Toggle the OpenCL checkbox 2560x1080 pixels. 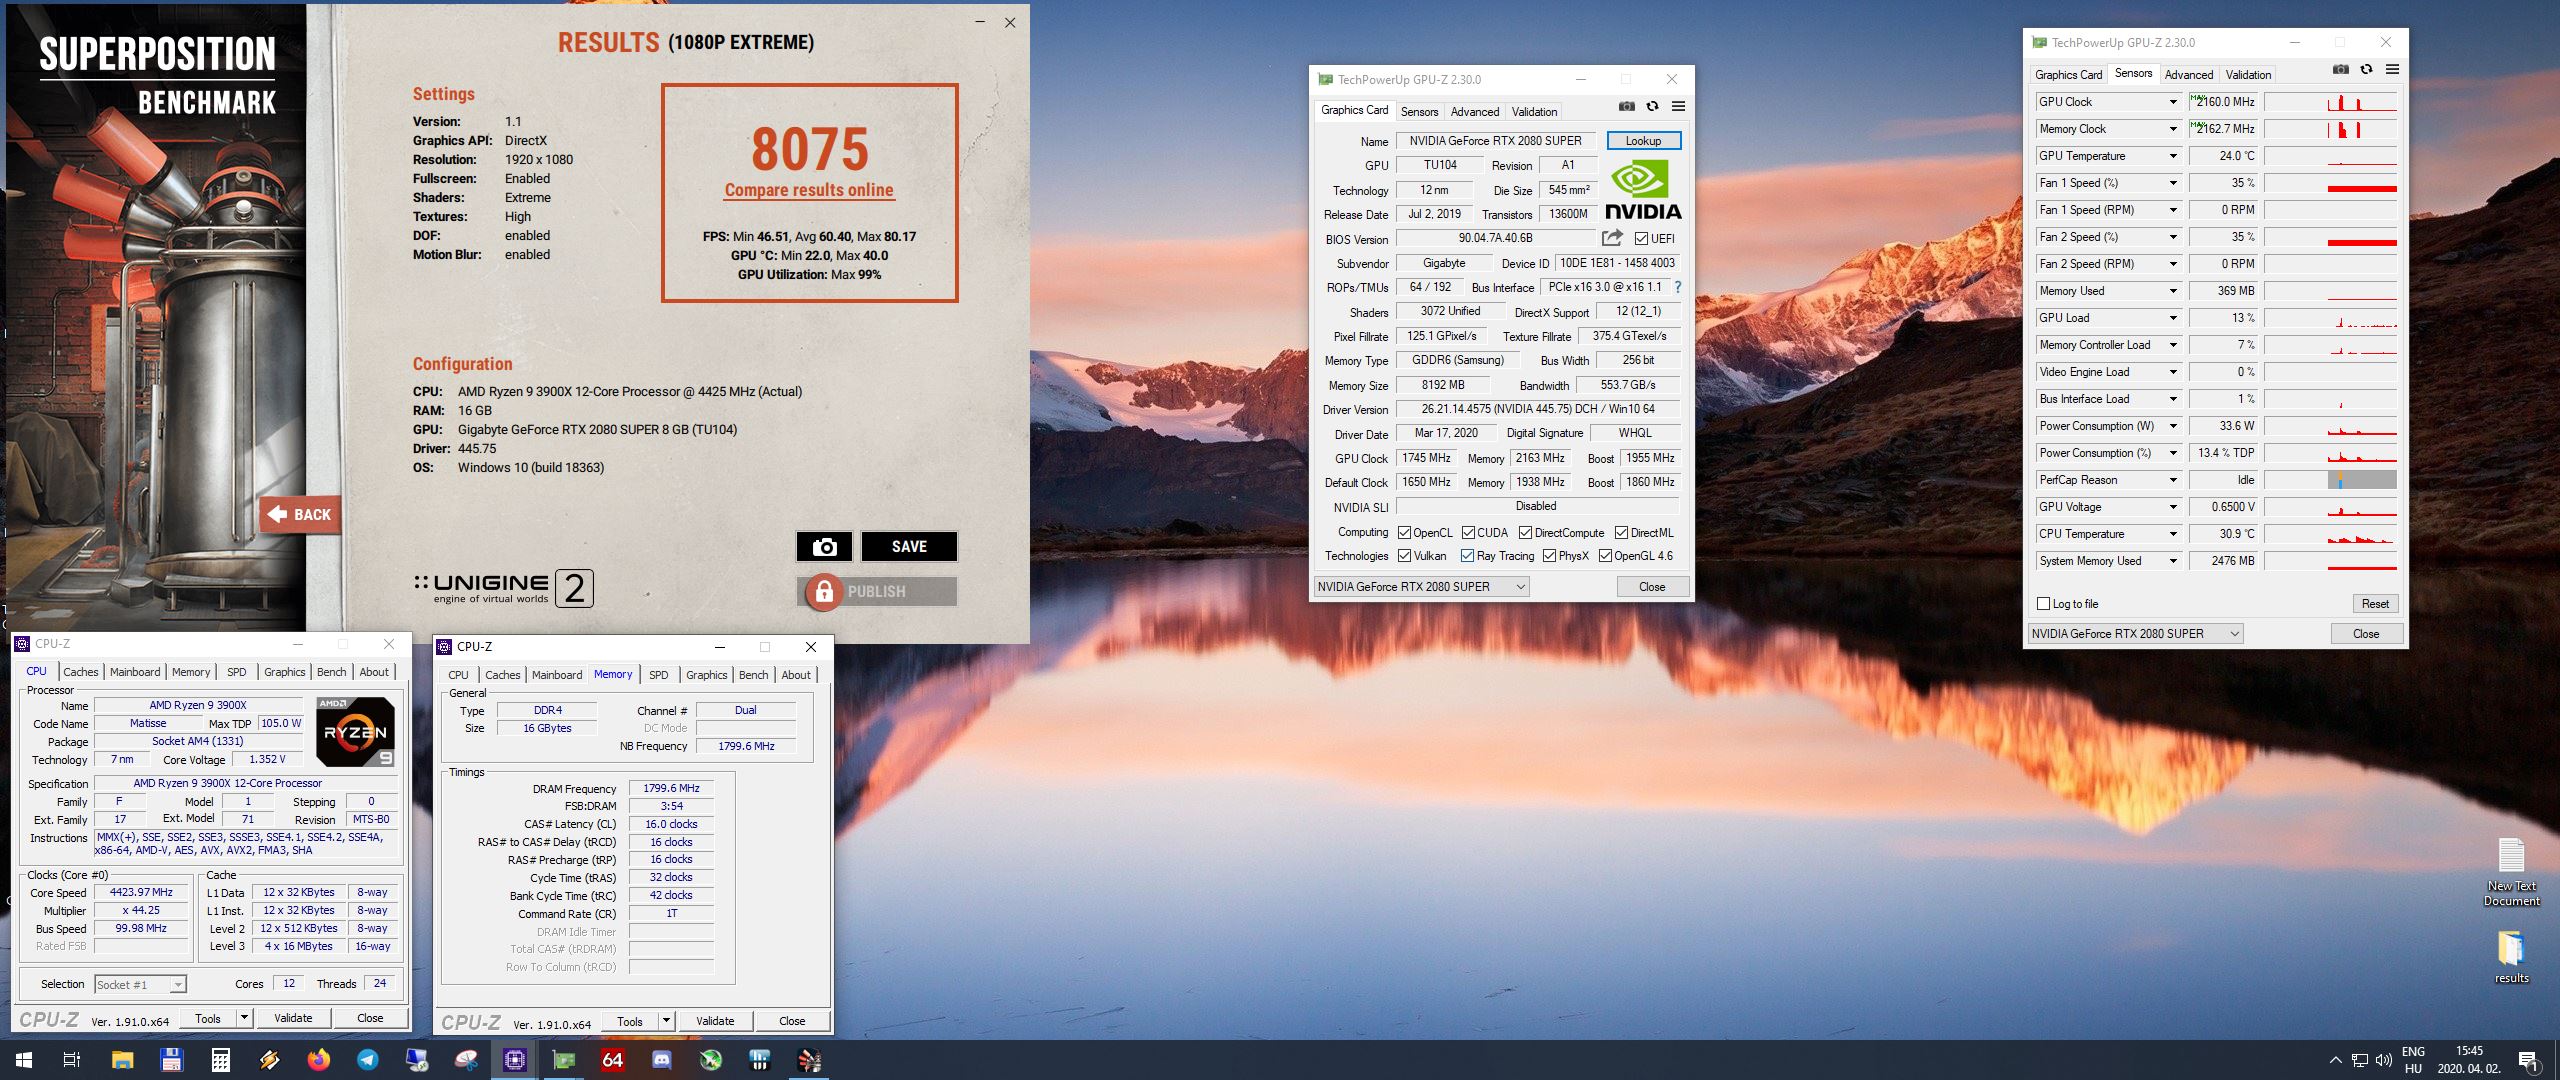(x=1404, y=533)
